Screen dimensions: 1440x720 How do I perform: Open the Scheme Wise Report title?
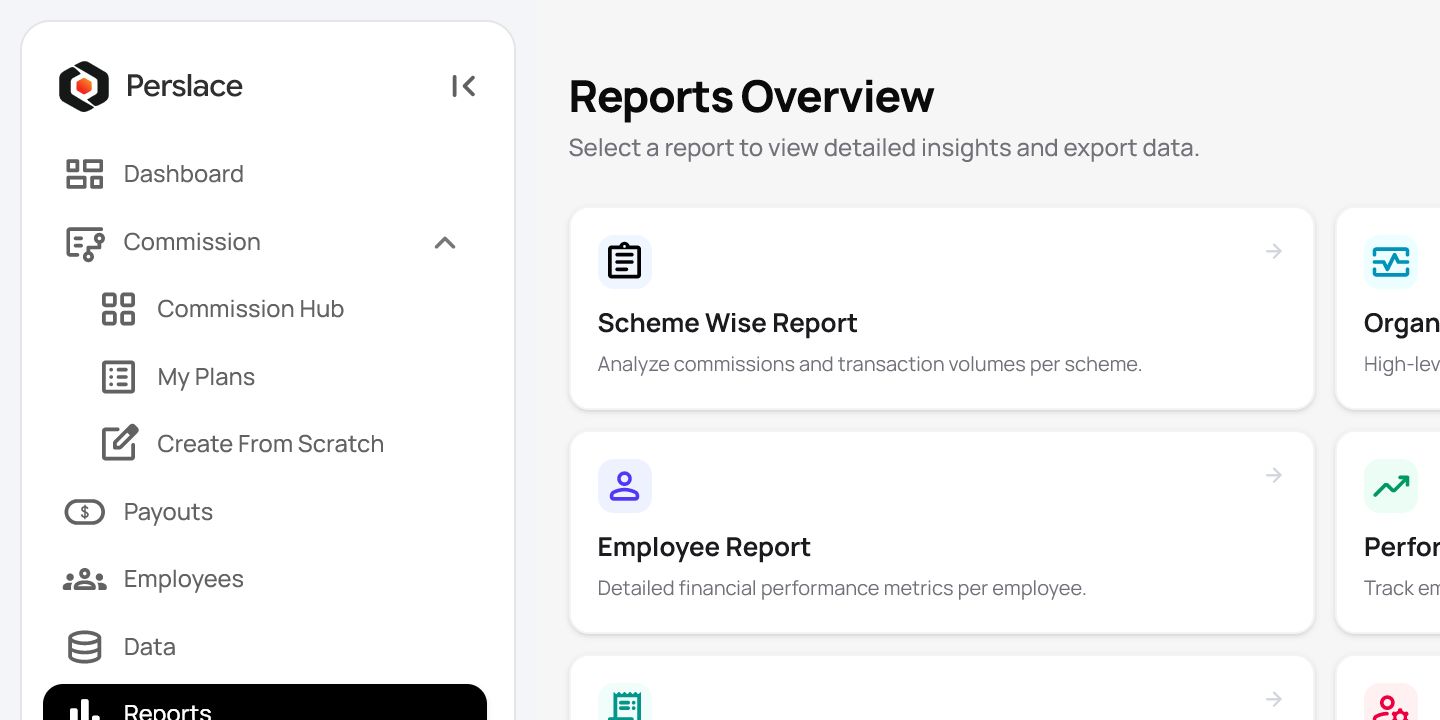pos(727,323)
